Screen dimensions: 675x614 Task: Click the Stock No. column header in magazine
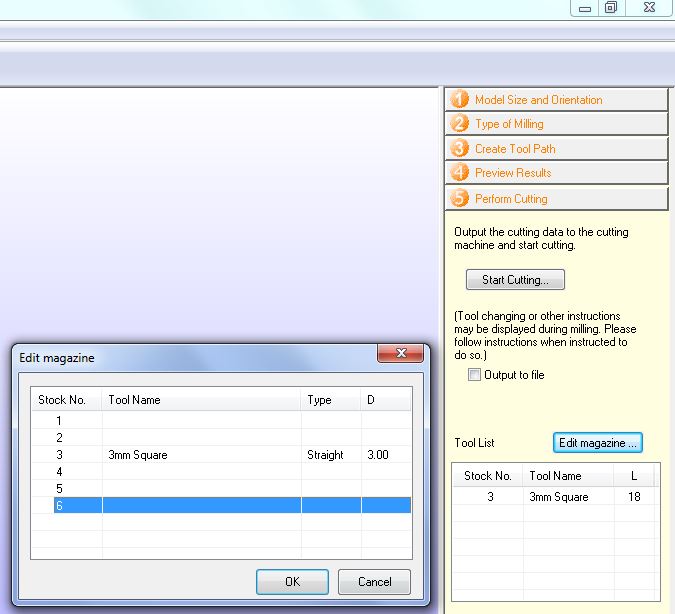tap(67, 400)
